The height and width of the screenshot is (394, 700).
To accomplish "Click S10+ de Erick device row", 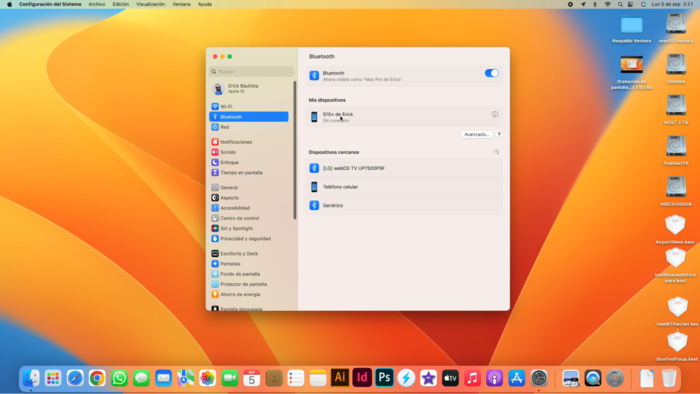I will 404,117.
